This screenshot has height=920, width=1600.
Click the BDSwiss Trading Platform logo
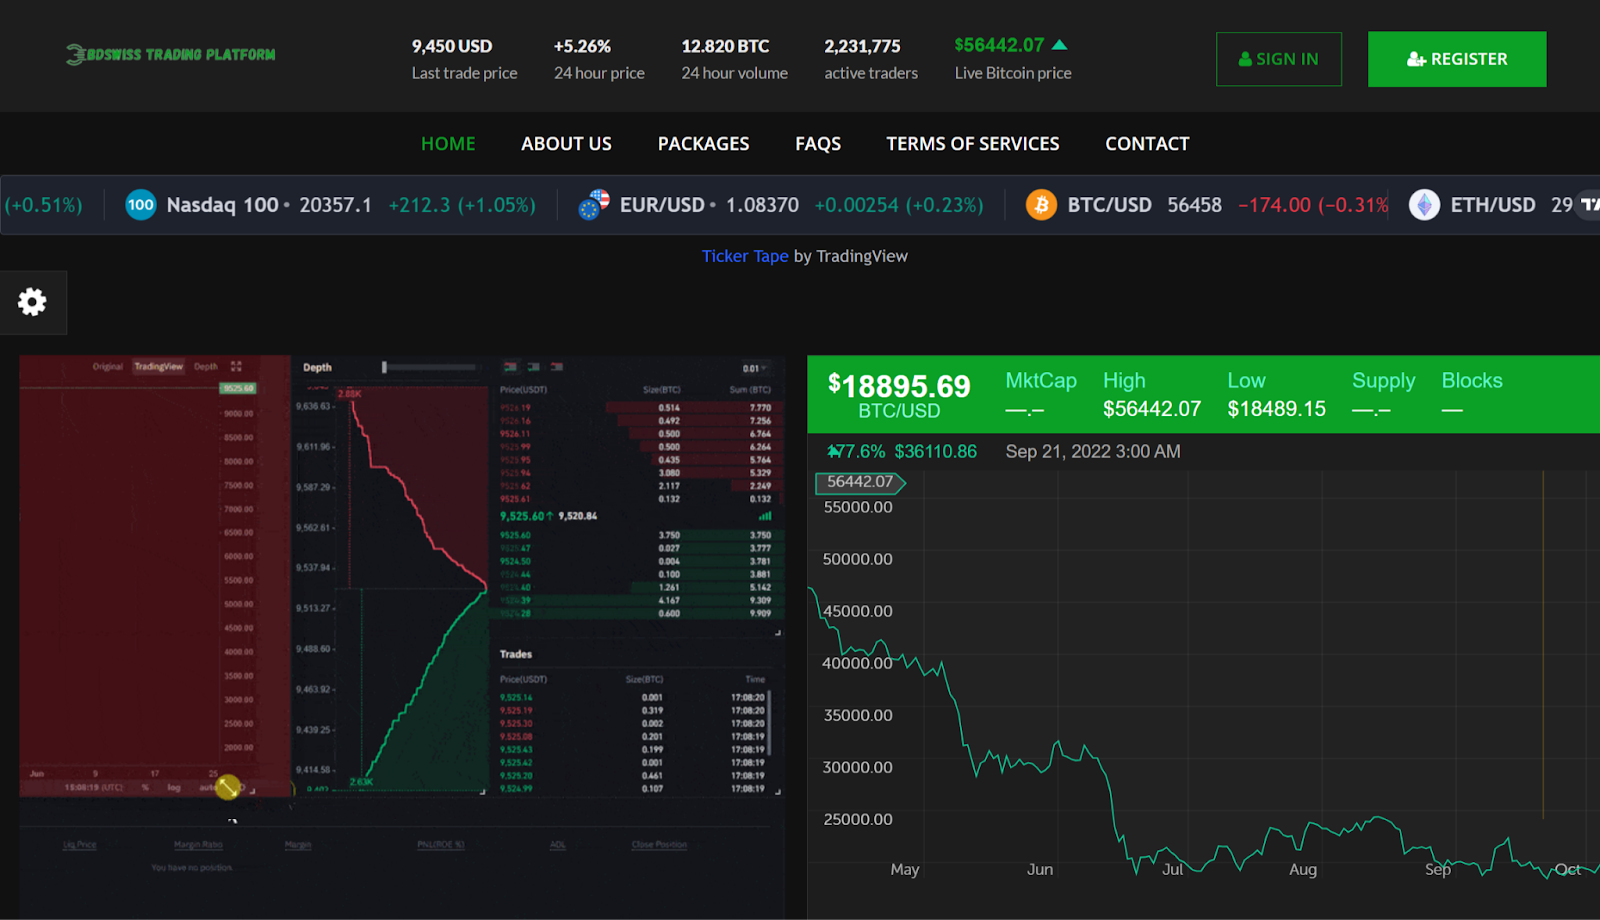[171, 54]
